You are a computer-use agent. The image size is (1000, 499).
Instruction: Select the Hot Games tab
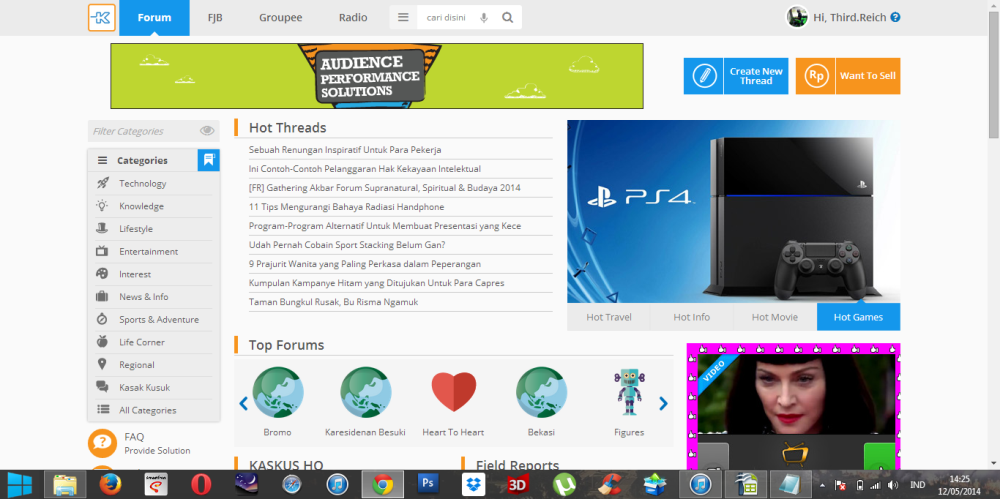click(x=858, y=317)
